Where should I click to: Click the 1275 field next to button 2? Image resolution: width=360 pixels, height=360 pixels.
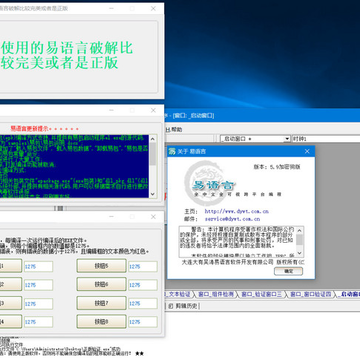pos(39,285)
